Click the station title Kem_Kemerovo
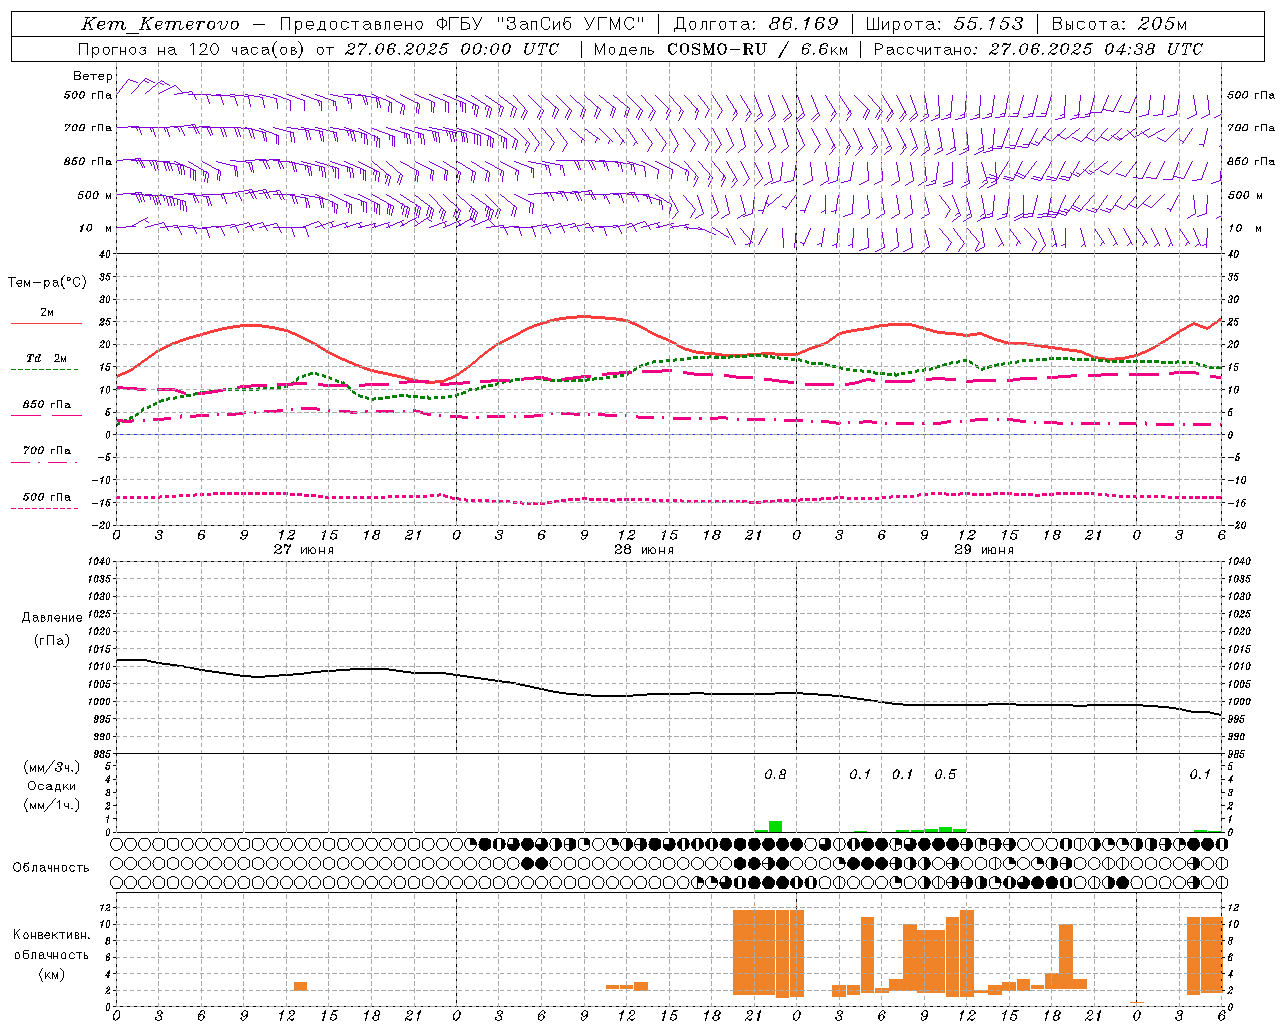 [x=160, y=25]
